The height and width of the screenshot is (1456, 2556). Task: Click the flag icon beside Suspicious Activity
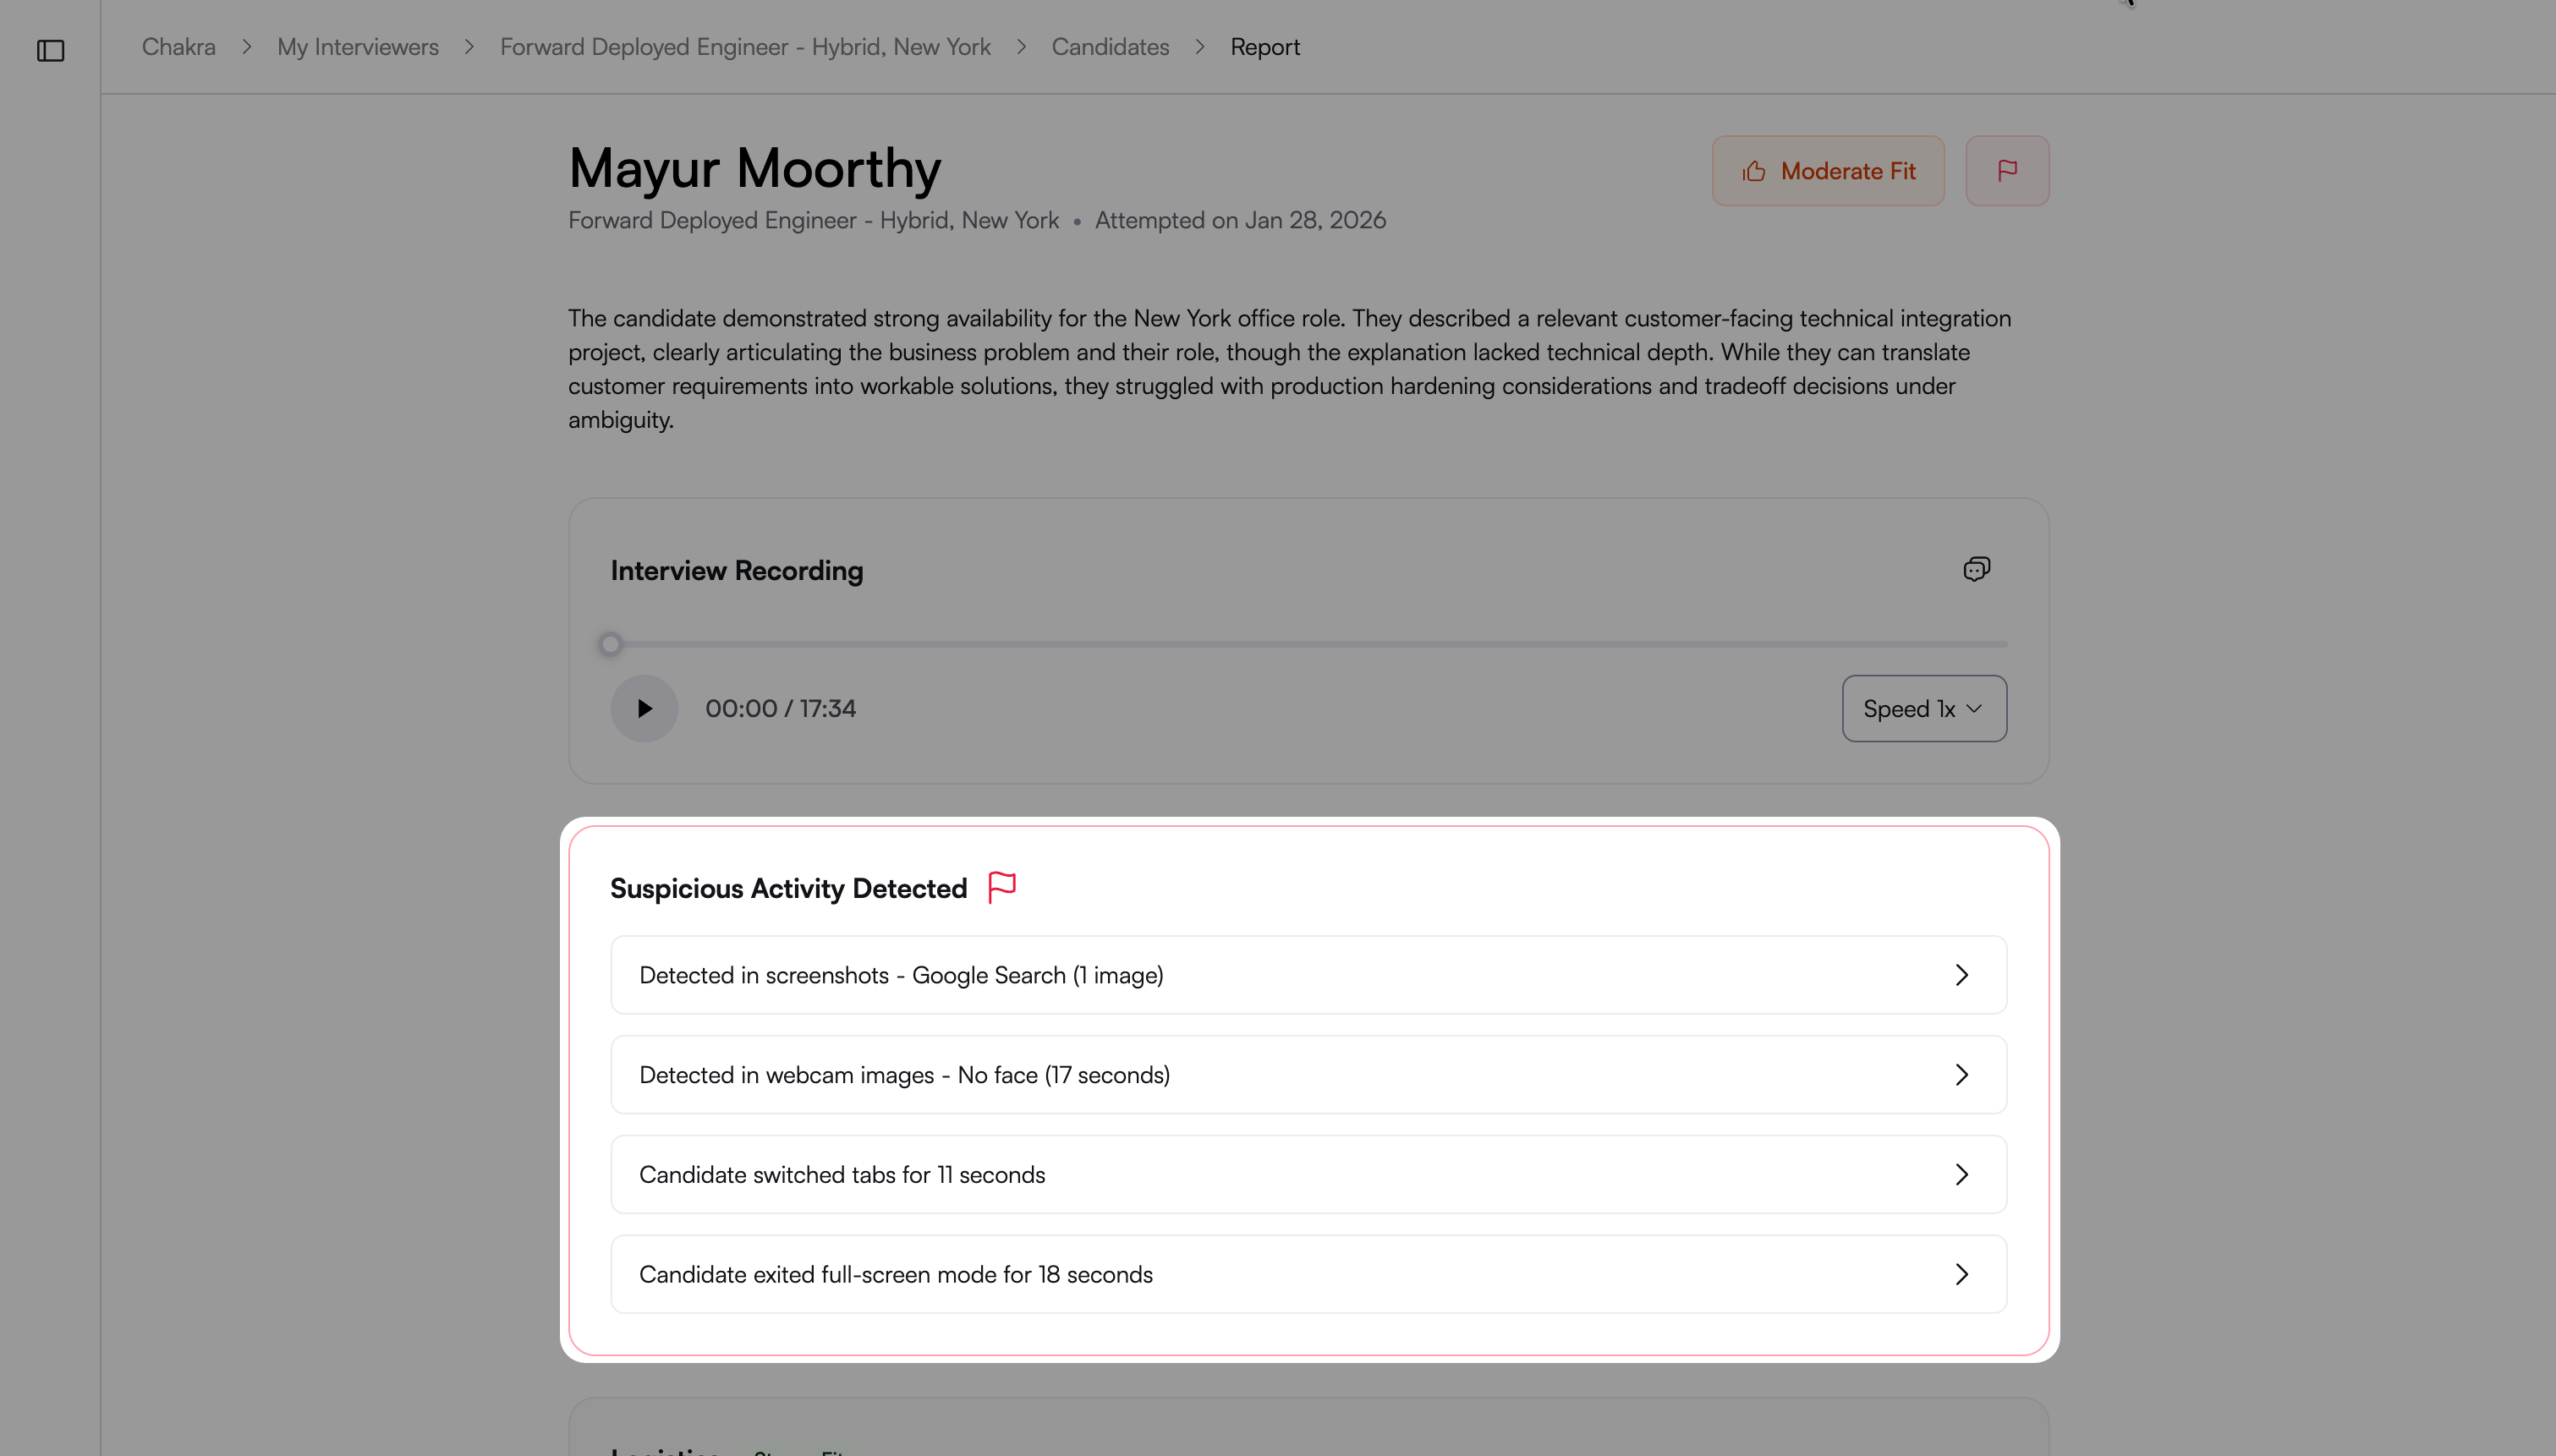coord(1001,887)
